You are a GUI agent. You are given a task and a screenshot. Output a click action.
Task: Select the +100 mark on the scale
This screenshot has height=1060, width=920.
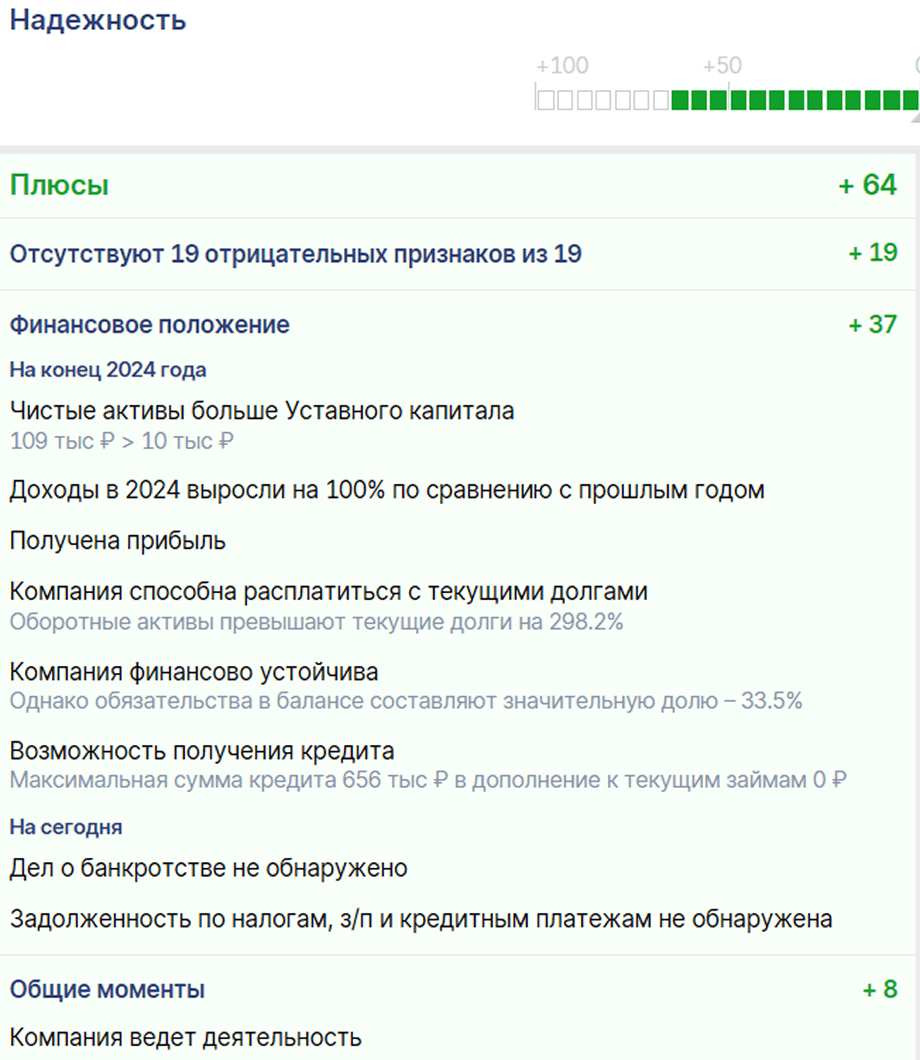coord(562,66)
